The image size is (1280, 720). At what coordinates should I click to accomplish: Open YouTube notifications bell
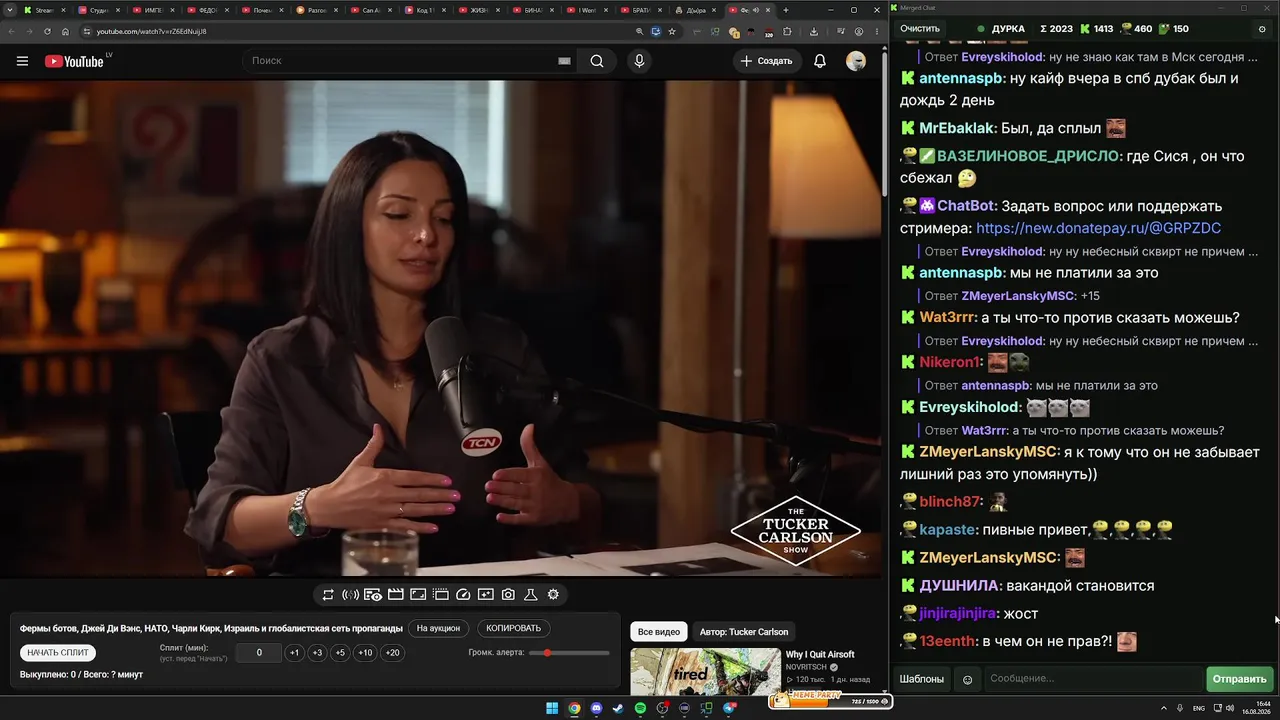(820, 61)
